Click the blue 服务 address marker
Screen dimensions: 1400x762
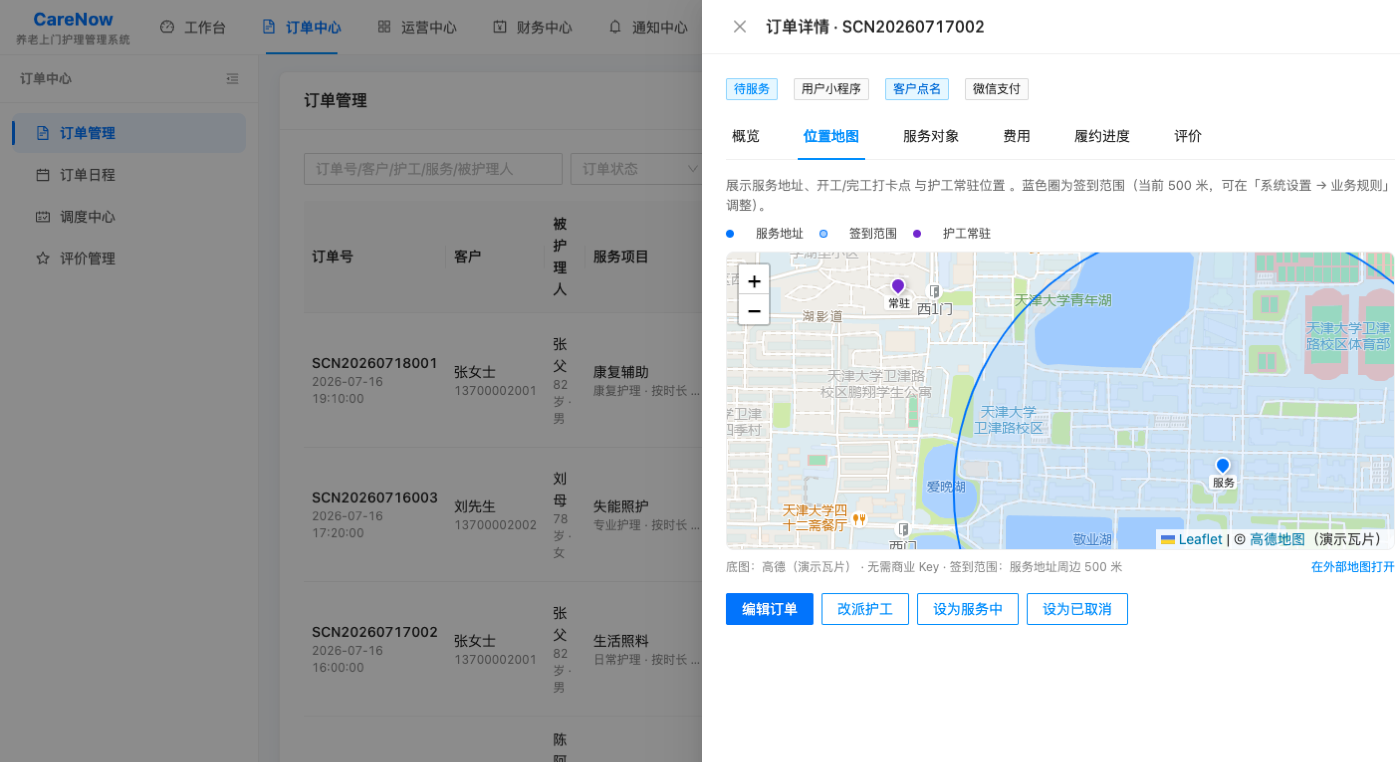(x=1222, y=466)
